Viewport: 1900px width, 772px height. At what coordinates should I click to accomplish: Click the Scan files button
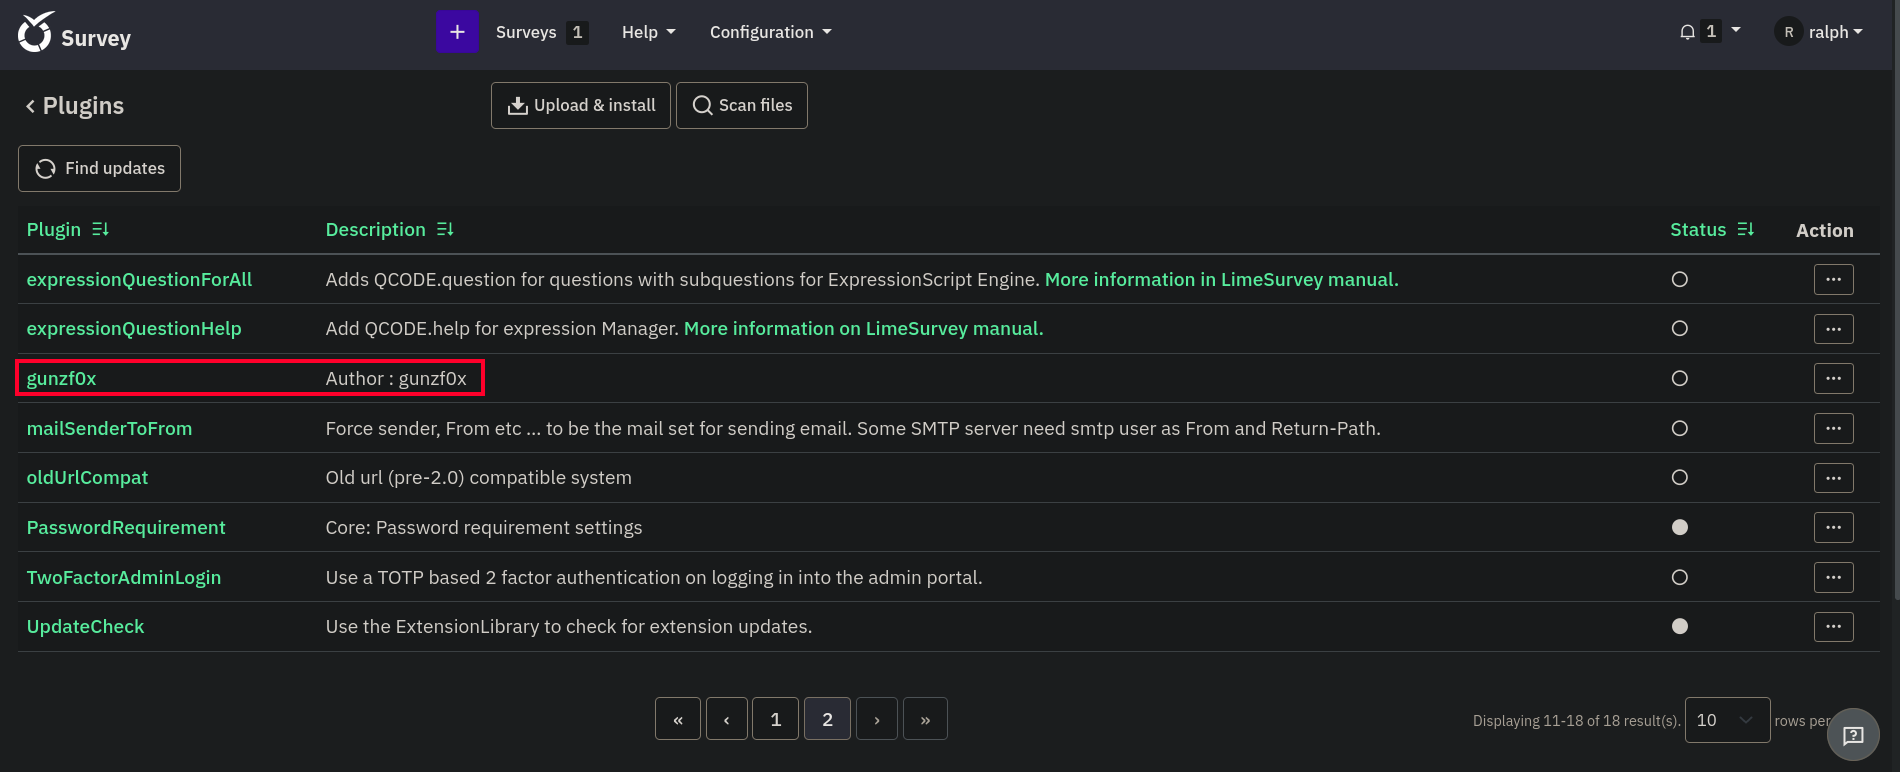pos(742,105)
